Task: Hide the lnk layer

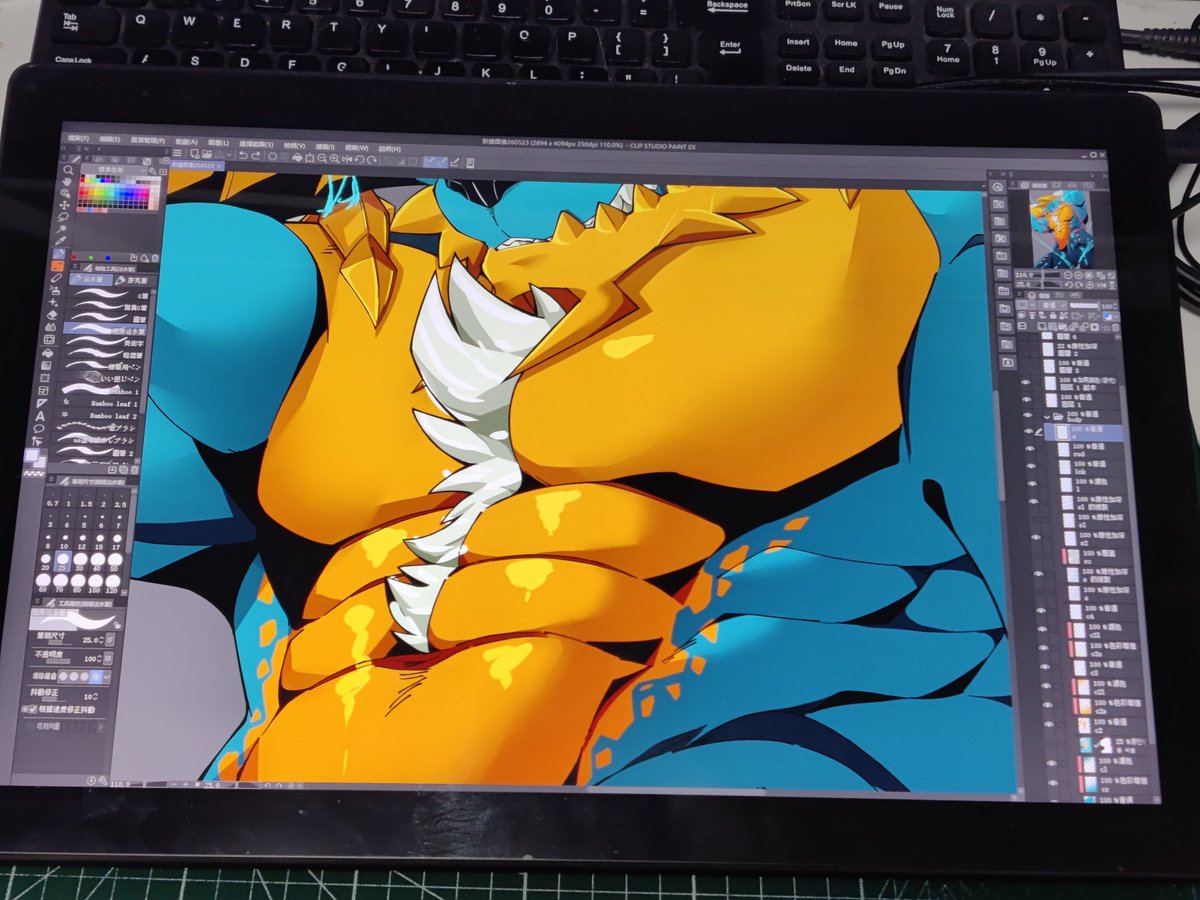Action: [1031, 465]
